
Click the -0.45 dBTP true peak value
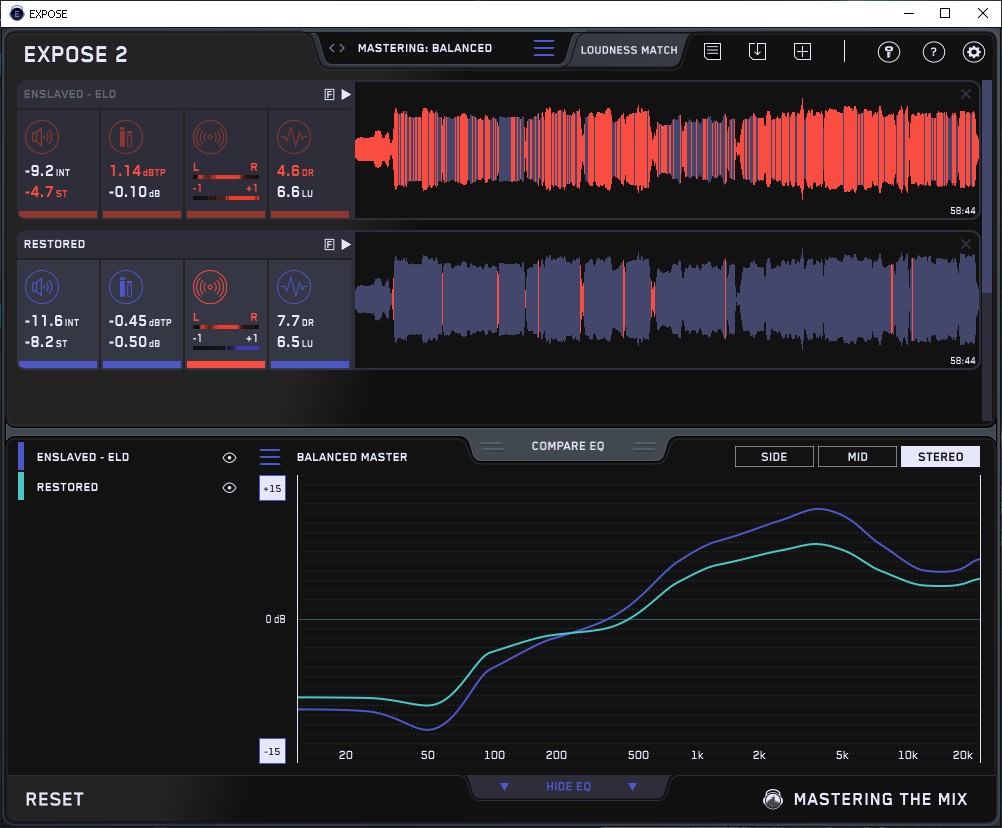[x=140, y=321]
